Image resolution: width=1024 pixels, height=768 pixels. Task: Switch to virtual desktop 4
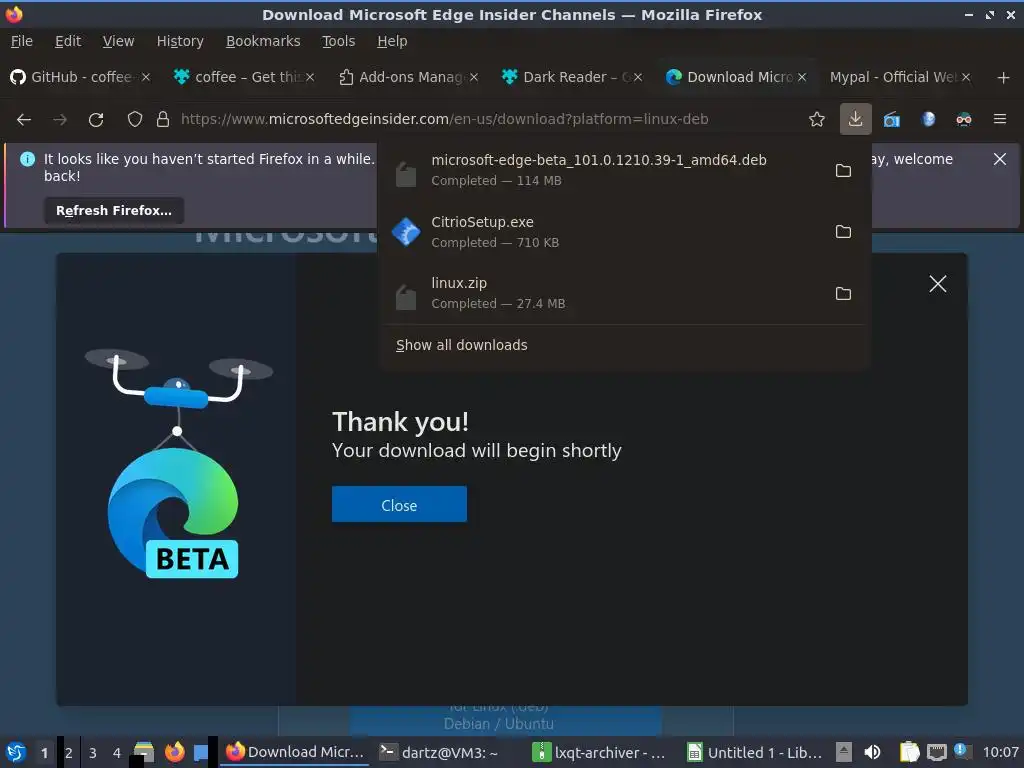click(117, 752)
